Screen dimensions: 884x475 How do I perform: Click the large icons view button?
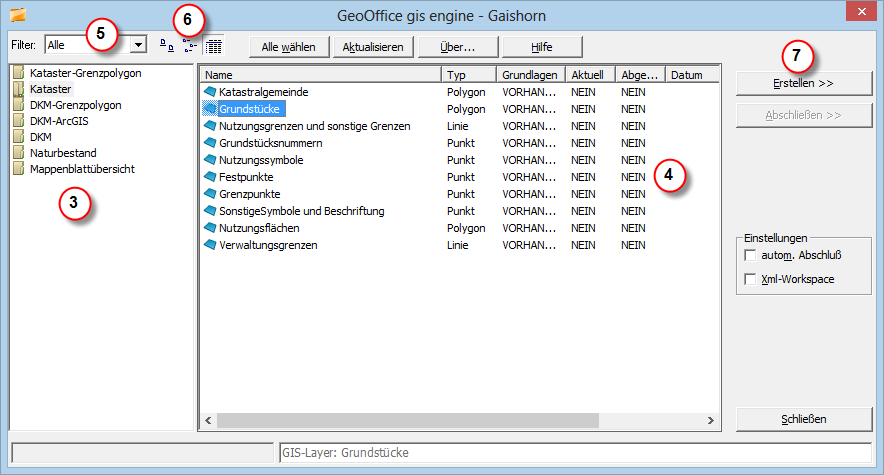coord(166,46)
